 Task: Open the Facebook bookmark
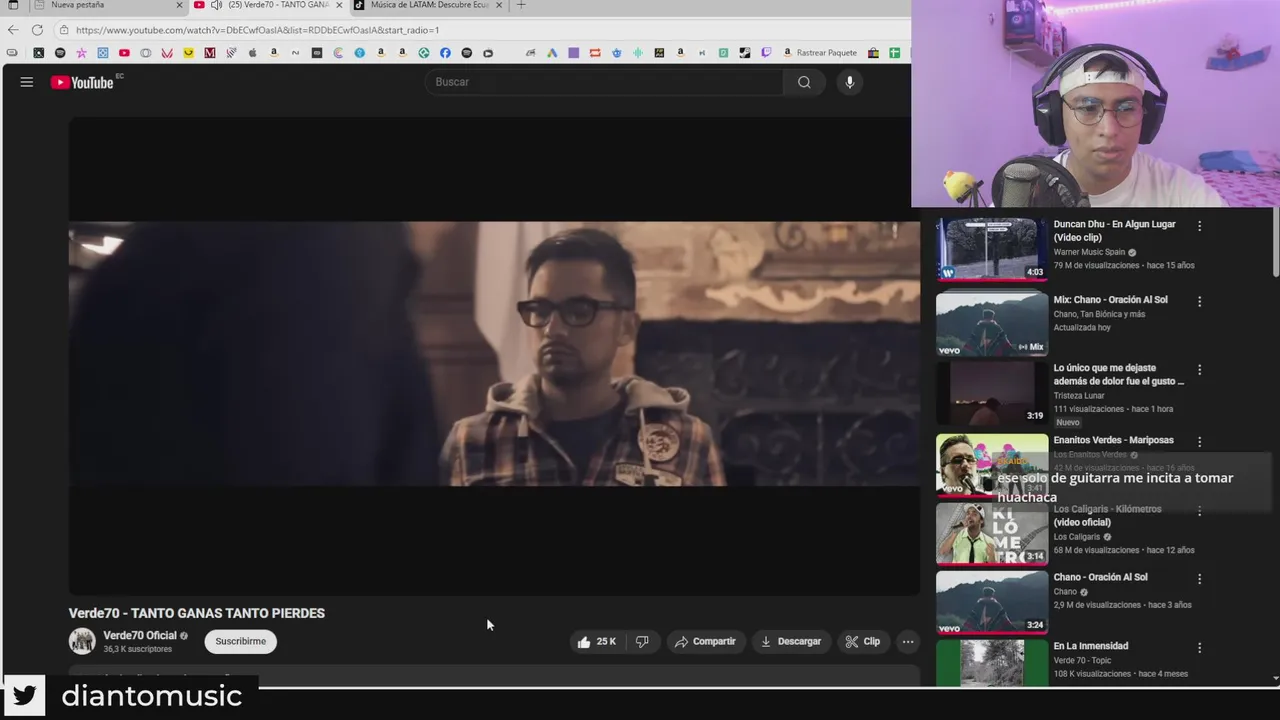[445, 53]
